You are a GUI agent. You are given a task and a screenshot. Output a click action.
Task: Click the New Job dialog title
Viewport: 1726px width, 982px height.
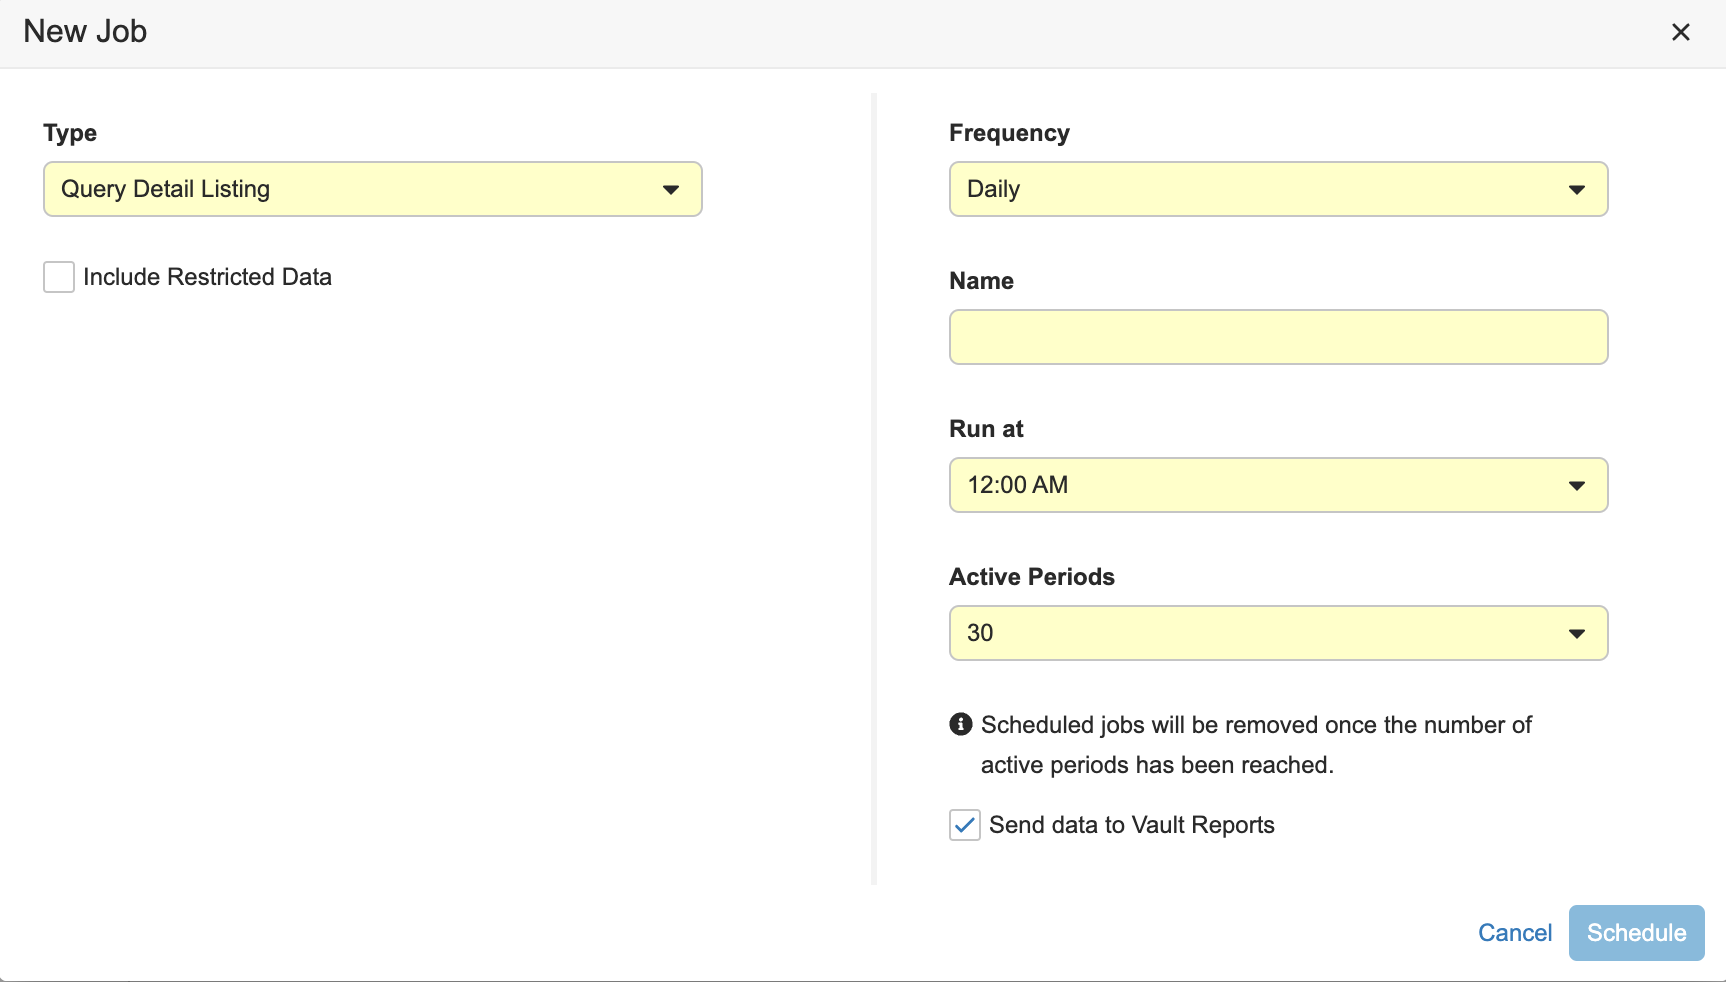point(85,32)
